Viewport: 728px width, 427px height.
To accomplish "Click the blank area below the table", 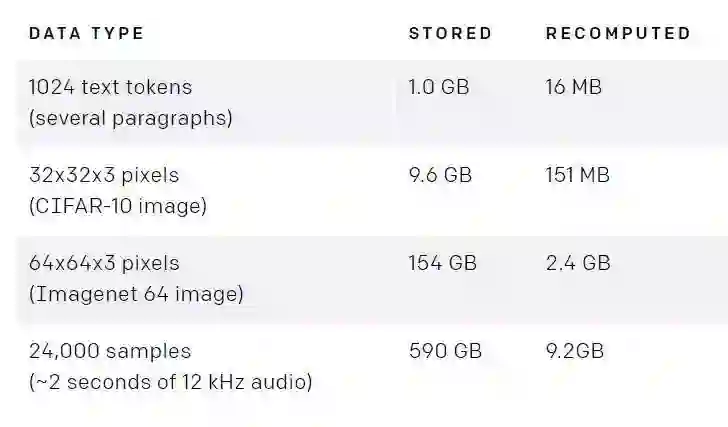I will pyautogui.click(x=364, y=412).
